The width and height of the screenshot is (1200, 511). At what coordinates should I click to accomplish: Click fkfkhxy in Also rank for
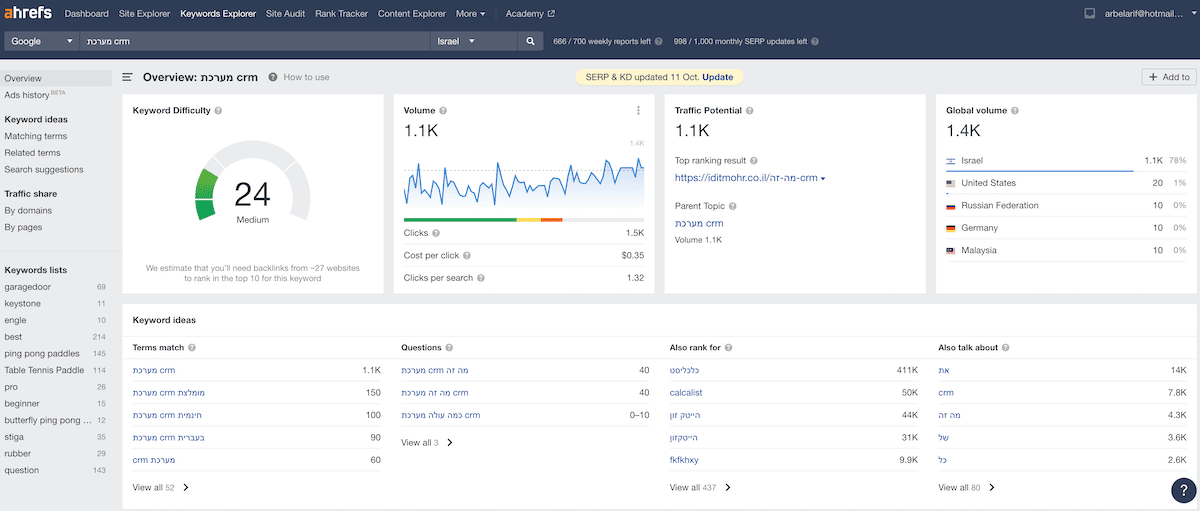(x=684, y=460)
